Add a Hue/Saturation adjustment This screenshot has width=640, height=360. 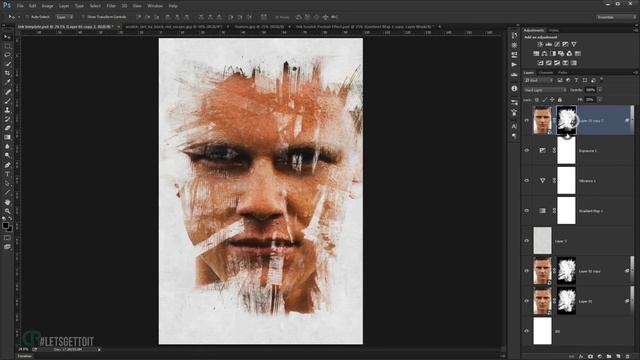click(536, 53)
